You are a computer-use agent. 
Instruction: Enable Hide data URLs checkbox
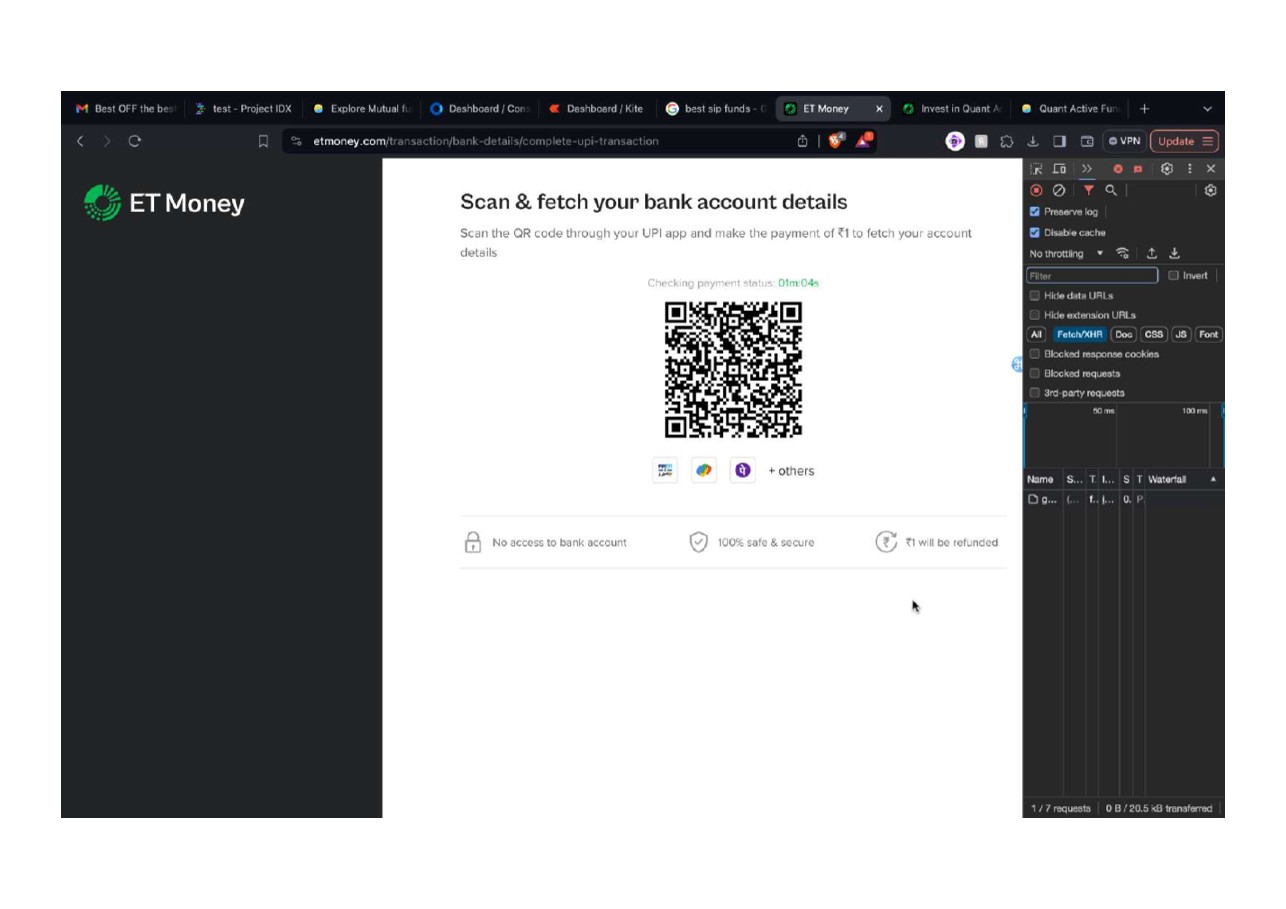(x=1035, y=295)
